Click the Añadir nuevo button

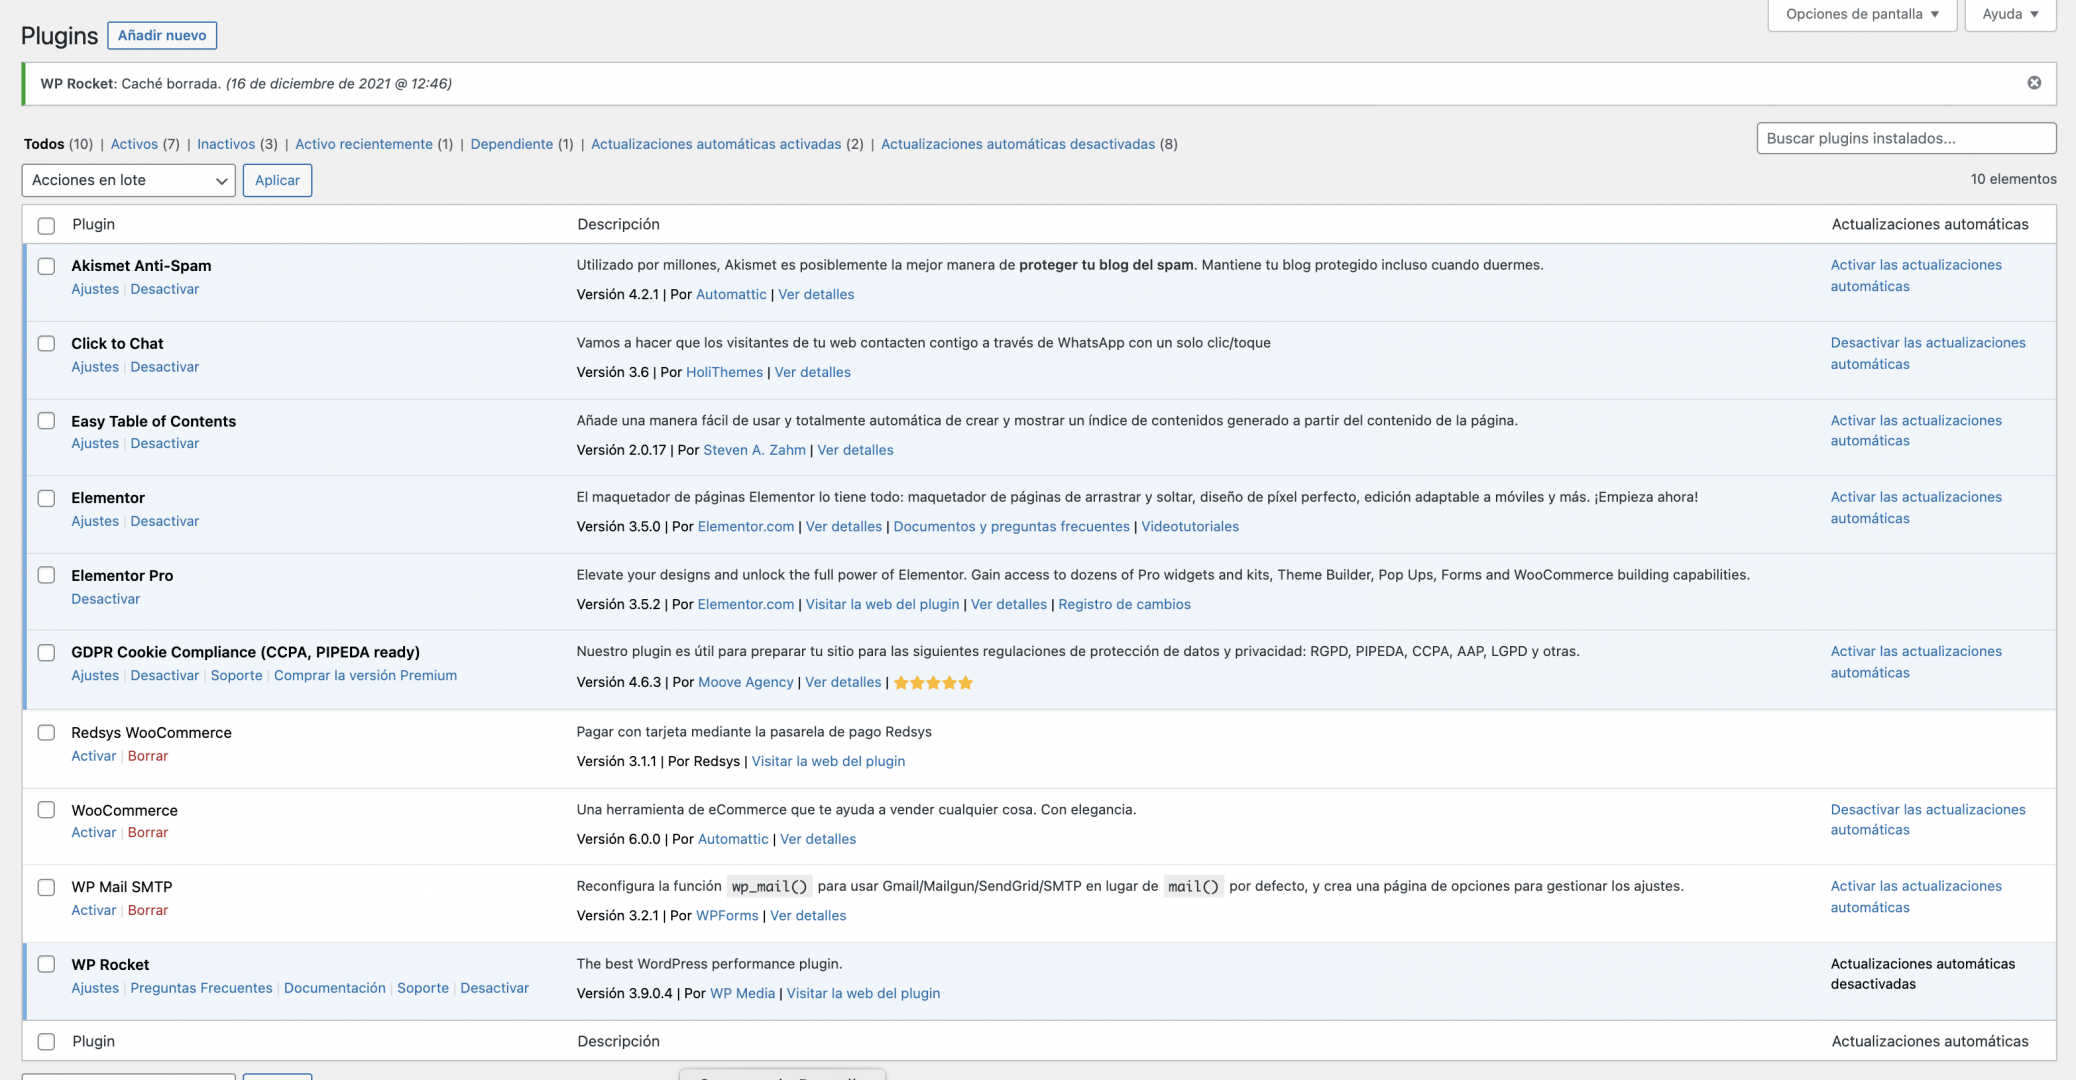(162, 35)
